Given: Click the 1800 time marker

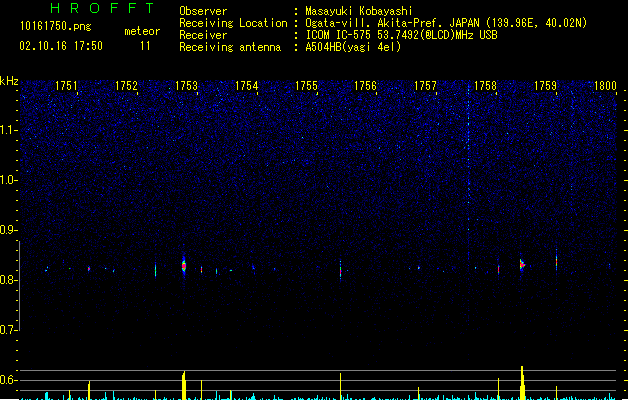Looking at the screenshot, I should [605, 86].
